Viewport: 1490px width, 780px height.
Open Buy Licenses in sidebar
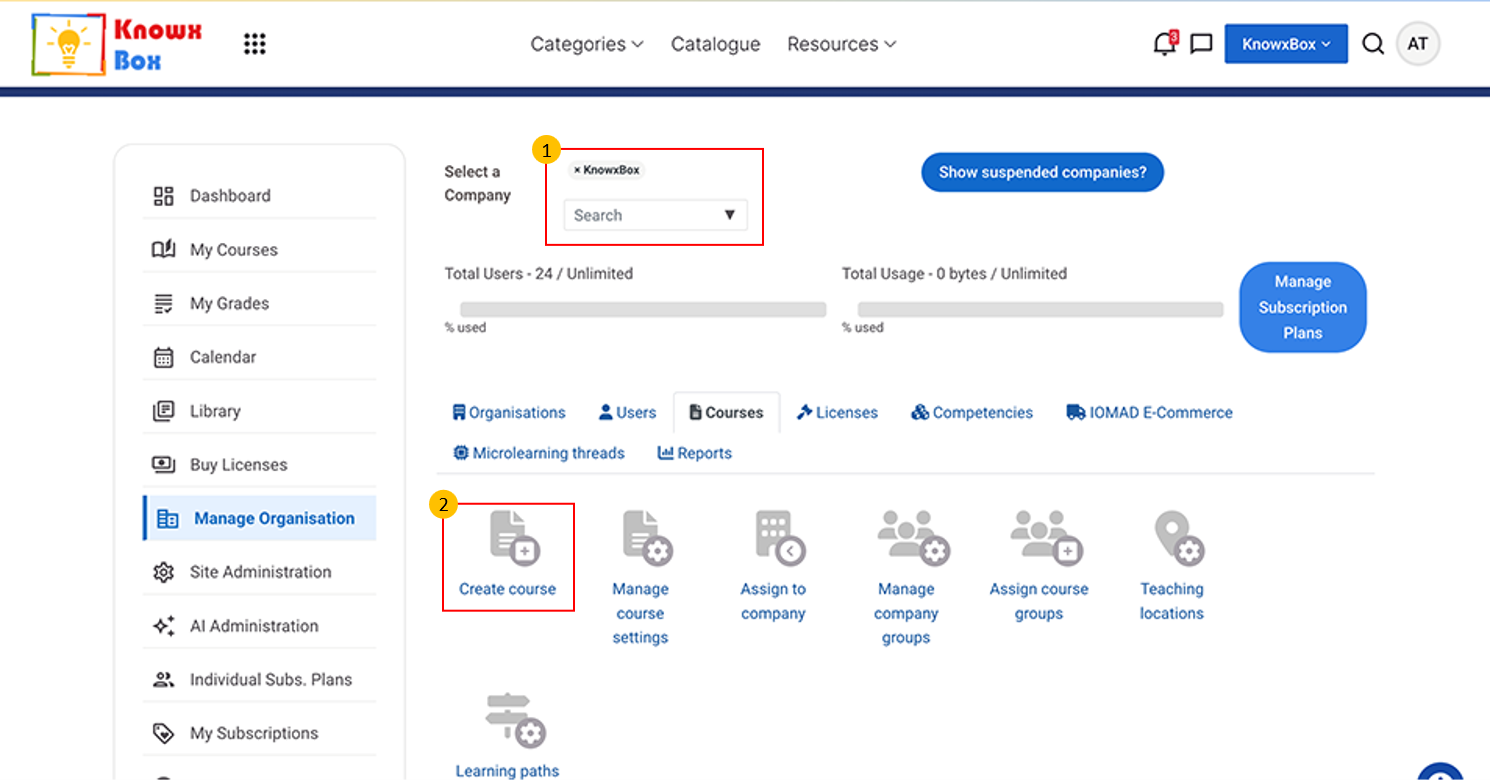tap(260, 465)
